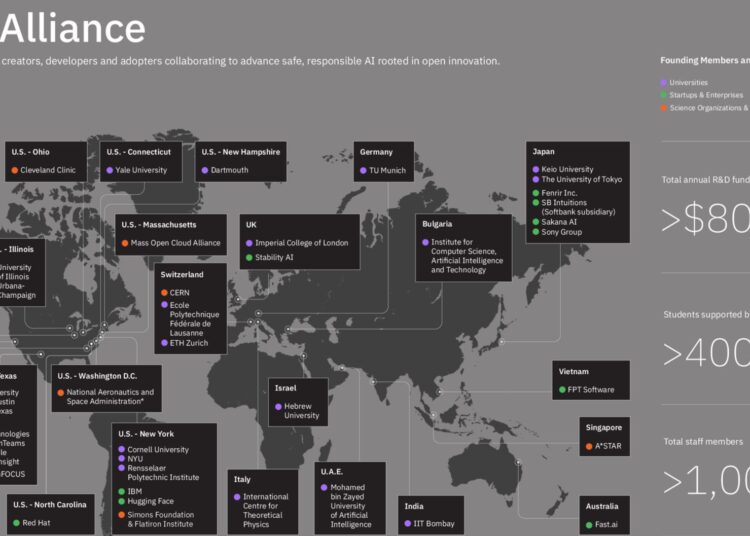Viewport: 750px width, 536px height.
Task: Select the "Founding Members" legend heading
Action: (x=705, y=60)
